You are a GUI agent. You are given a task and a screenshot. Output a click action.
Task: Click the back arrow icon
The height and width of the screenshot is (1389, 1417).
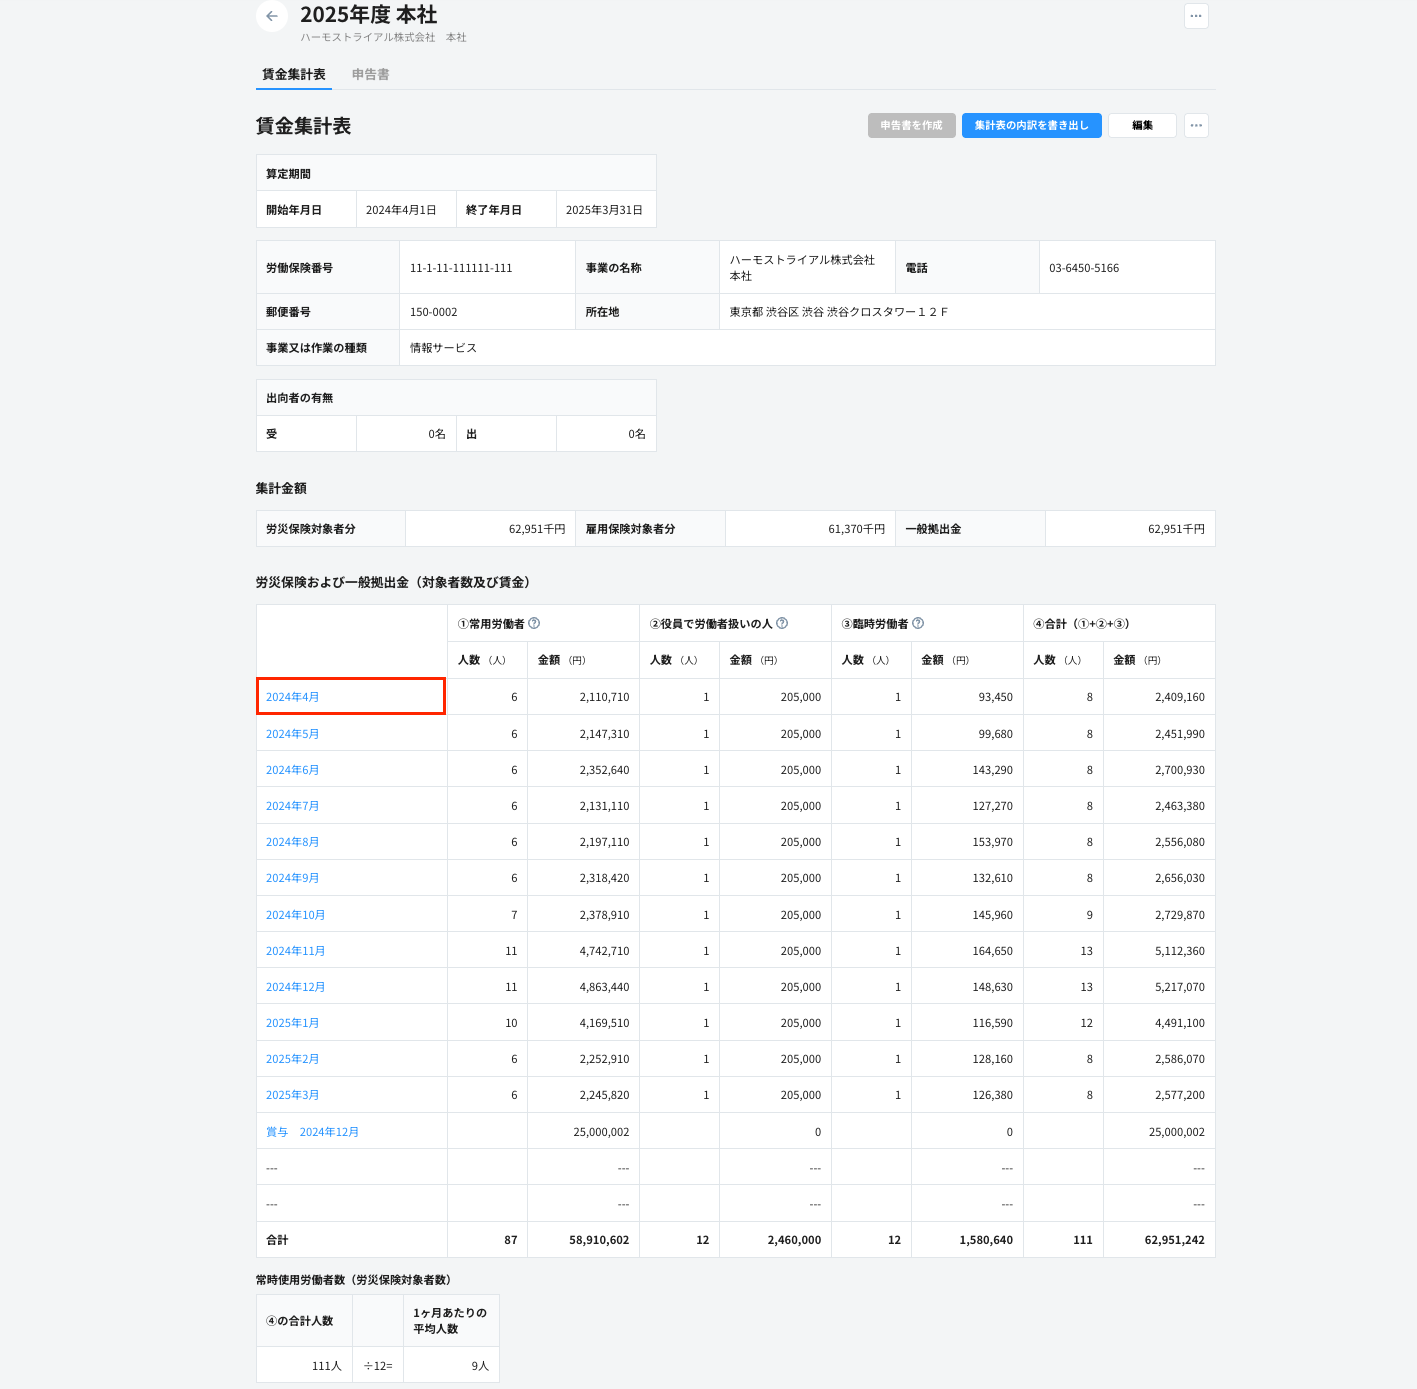(x=272, y=16)
